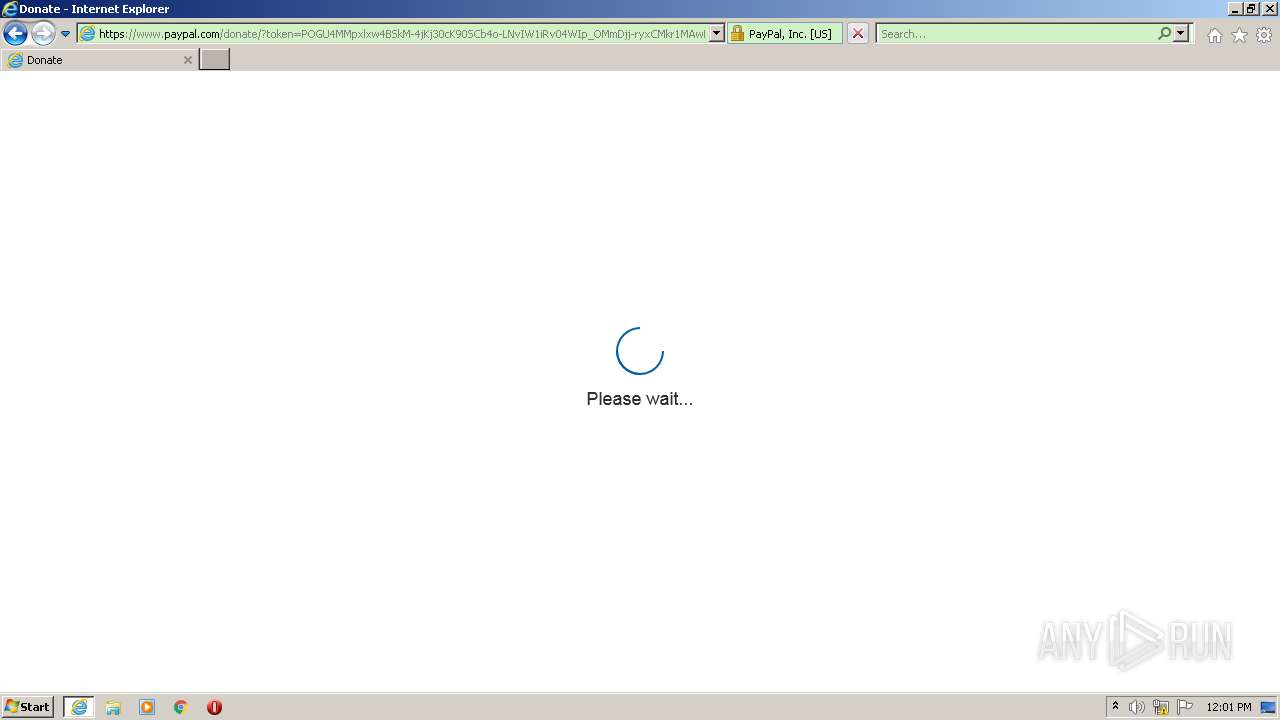Show hidden system tray icons
The height and width of the screenshot is (720, 1280).
[1115, 707]
